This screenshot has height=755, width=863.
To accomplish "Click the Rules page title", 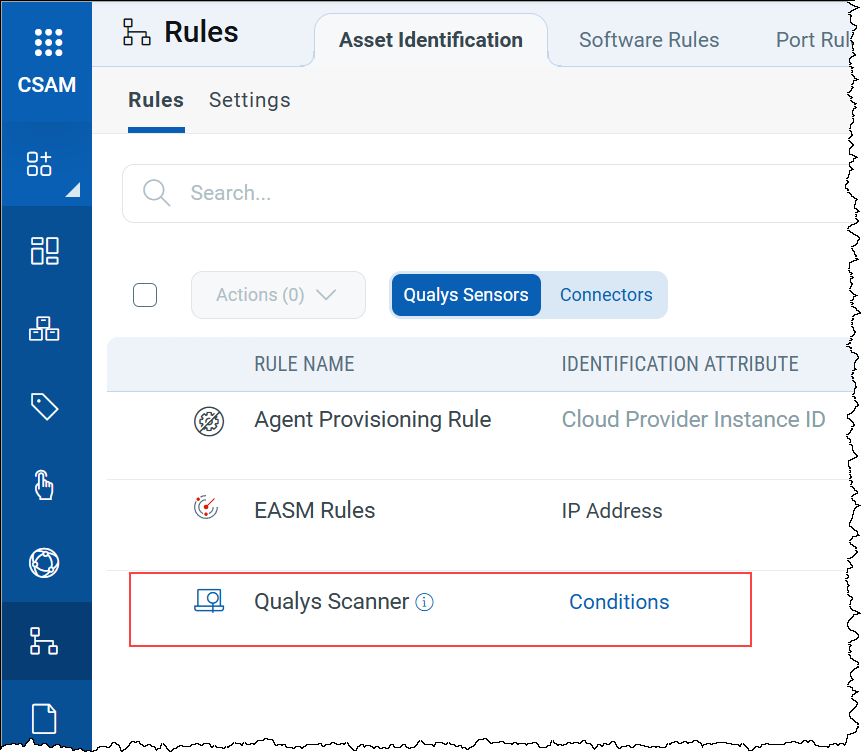I will (x=201, y=32).
